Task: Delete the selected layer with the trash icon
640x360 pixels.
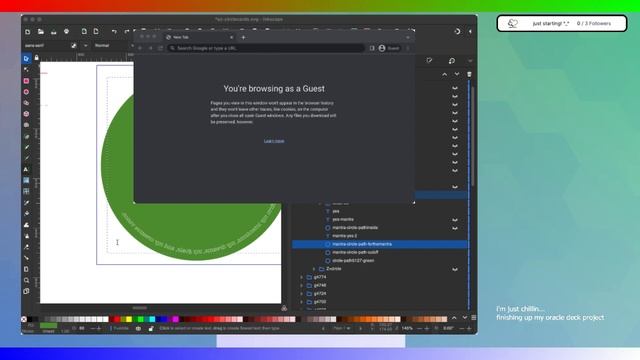Action: pos(469,74)
